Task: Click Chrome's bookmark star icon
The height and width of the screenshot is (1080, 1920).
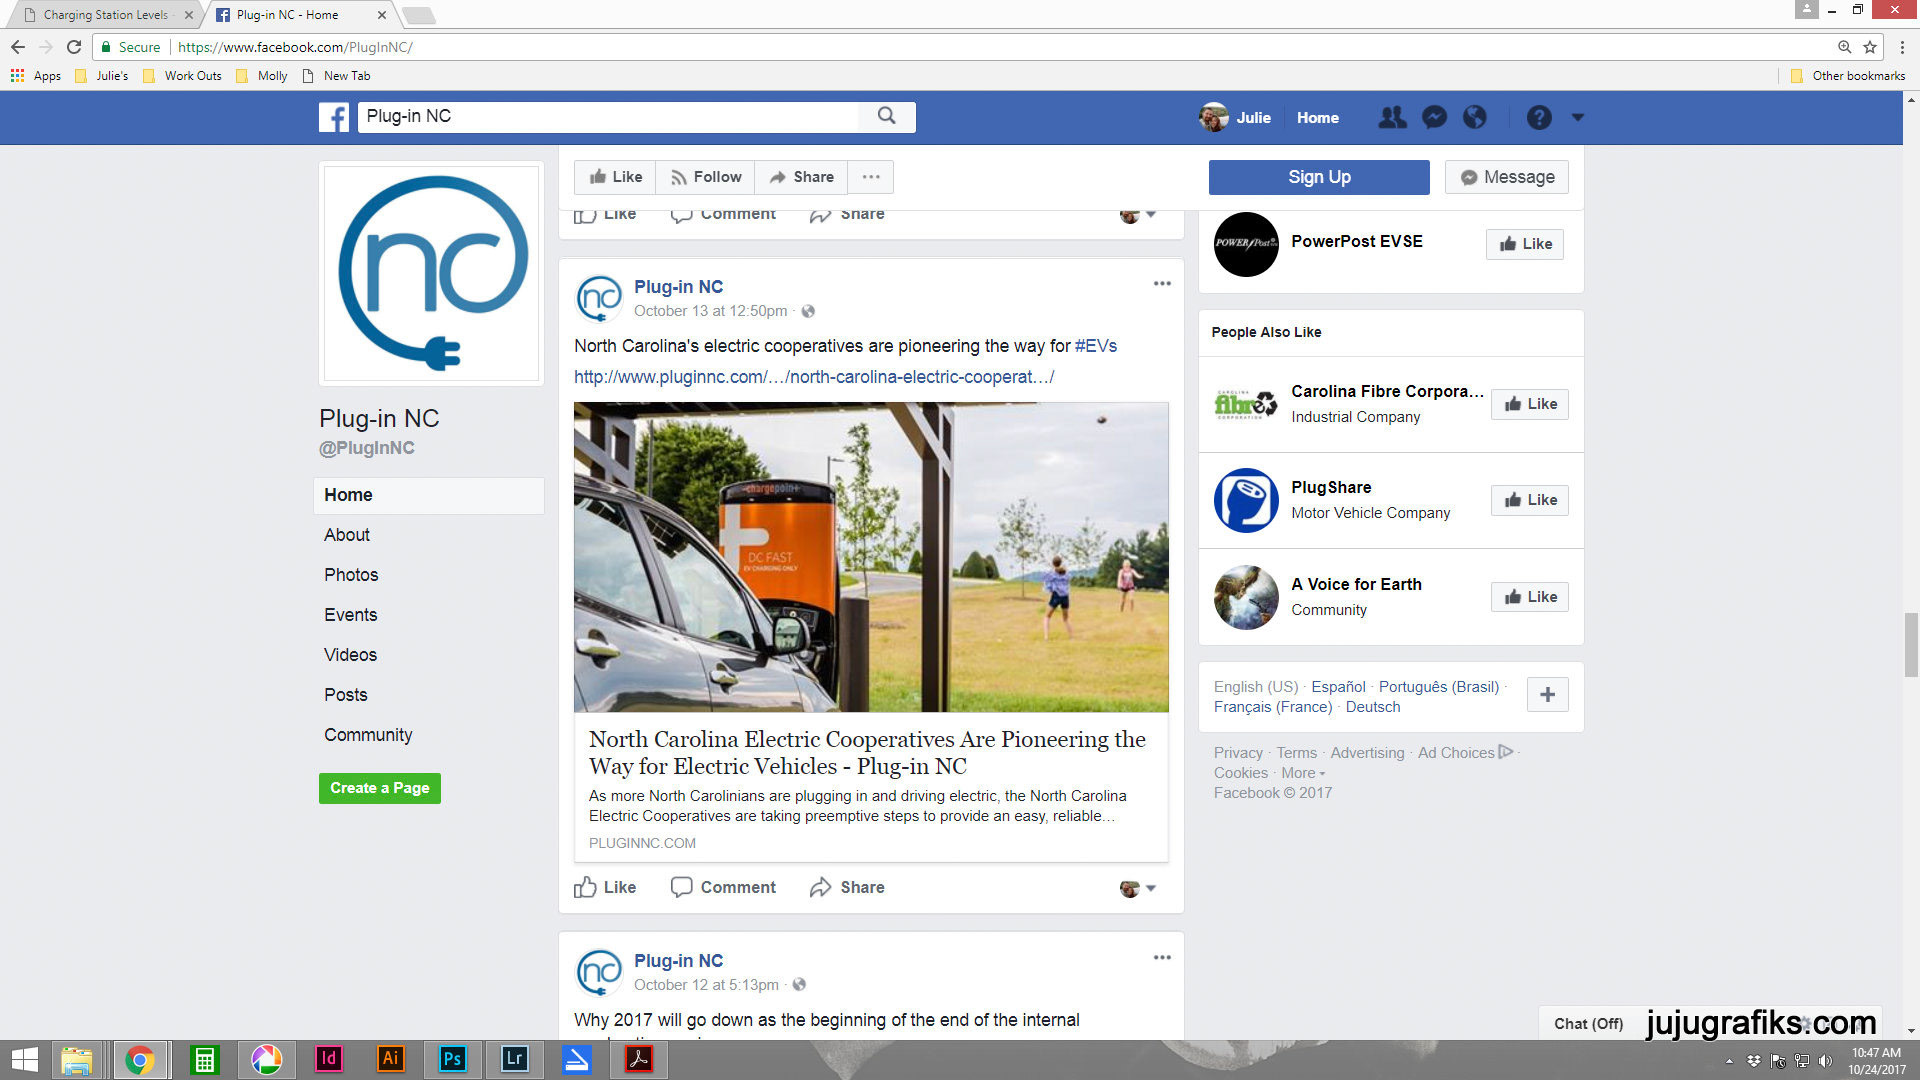Action: tap(1869, 47)
